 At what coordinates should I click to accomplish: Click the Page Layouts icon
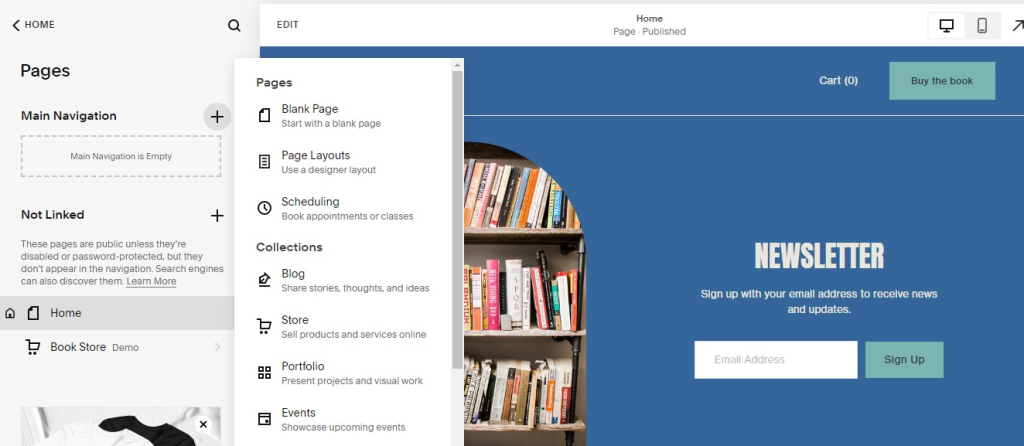pos(264,162)
